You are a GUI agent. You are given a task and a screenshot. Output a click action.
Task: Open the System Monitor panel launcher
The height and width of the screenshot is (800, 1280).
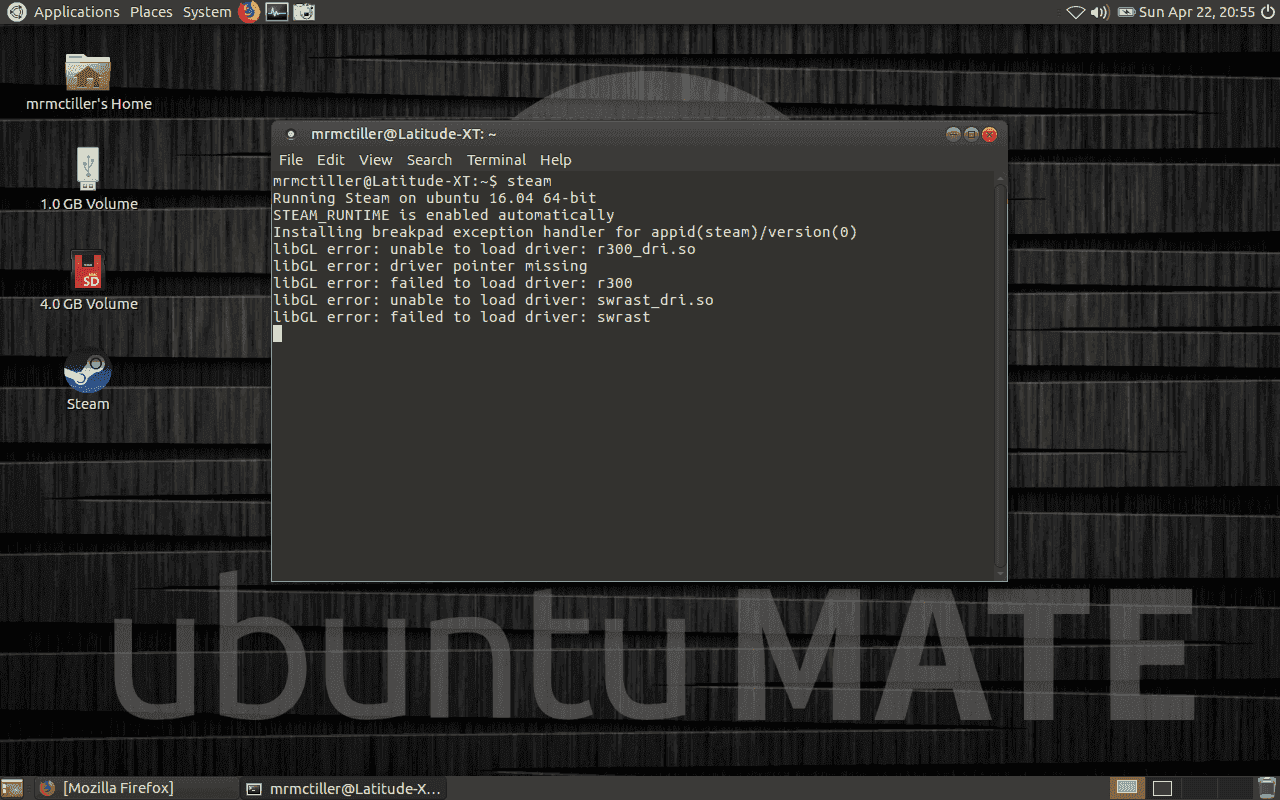276,12
